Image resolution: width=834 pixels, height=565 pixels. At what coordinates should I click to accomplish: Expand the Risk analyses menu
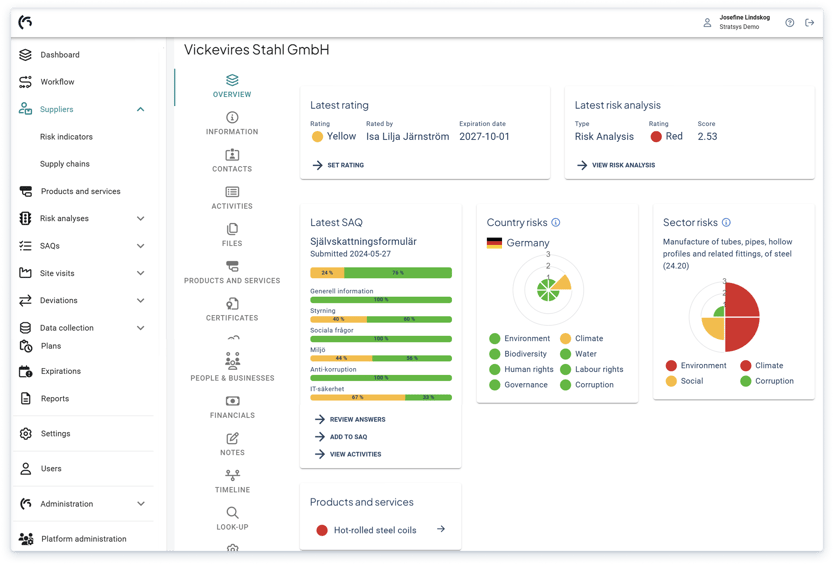tap(140, 219)
